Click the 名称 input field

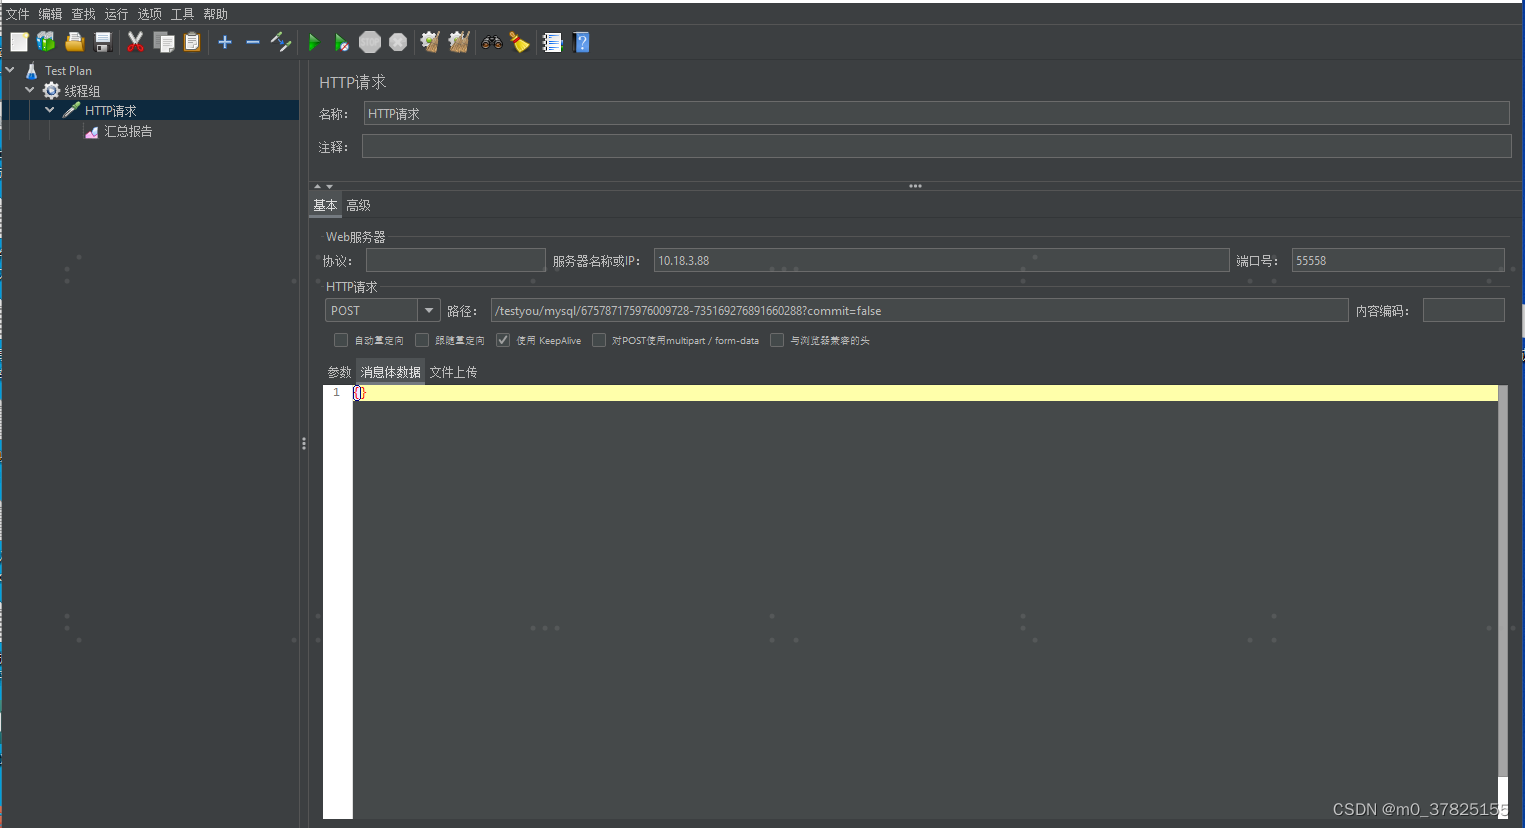point(700,112)
